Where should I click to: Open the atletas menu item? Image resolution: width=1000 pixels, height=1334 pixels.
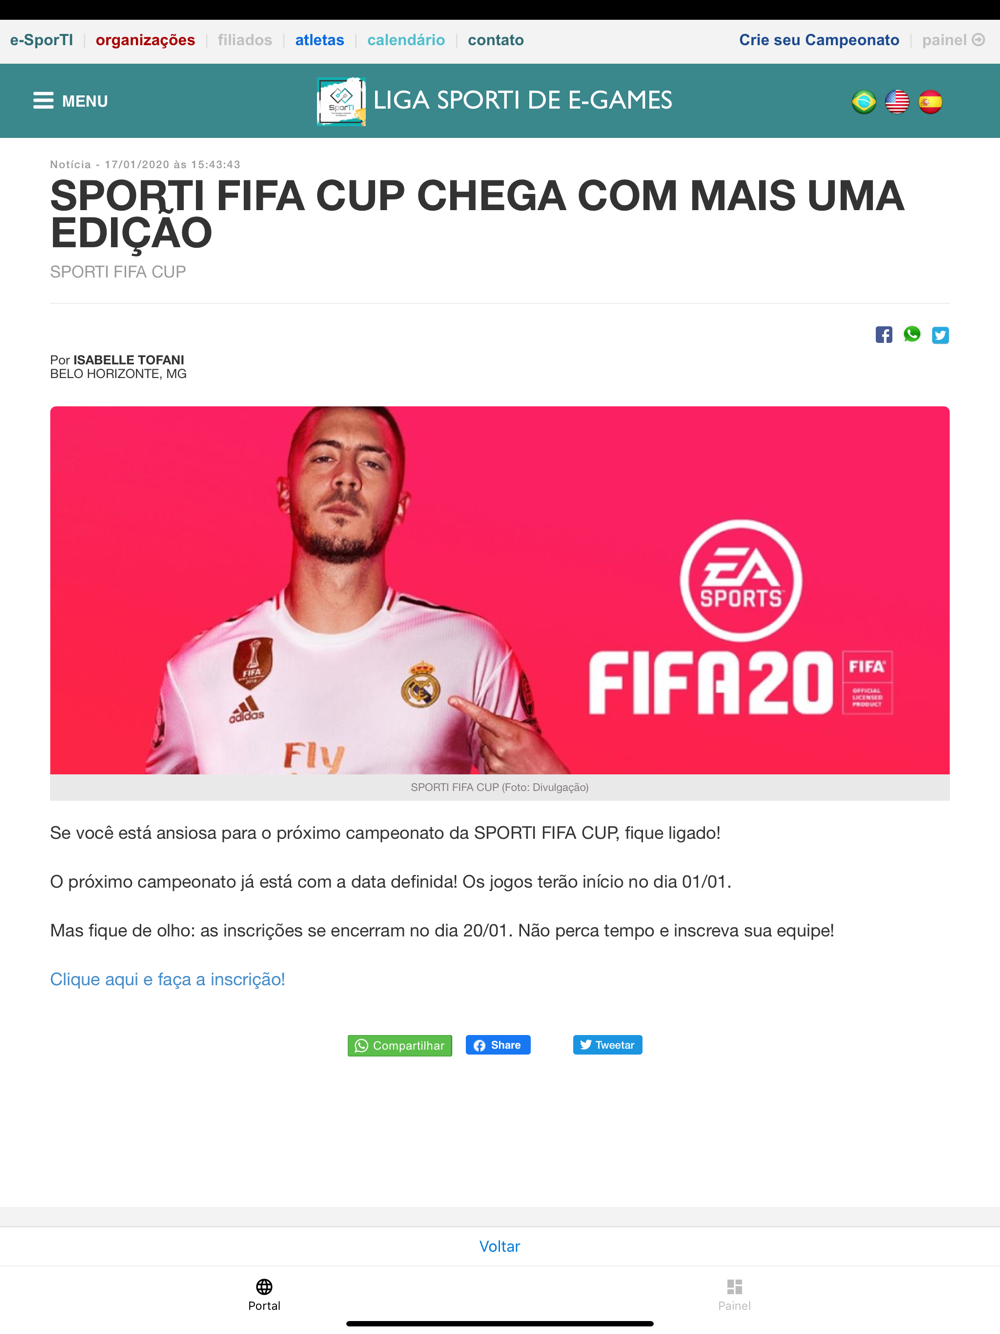coord(319,40)
